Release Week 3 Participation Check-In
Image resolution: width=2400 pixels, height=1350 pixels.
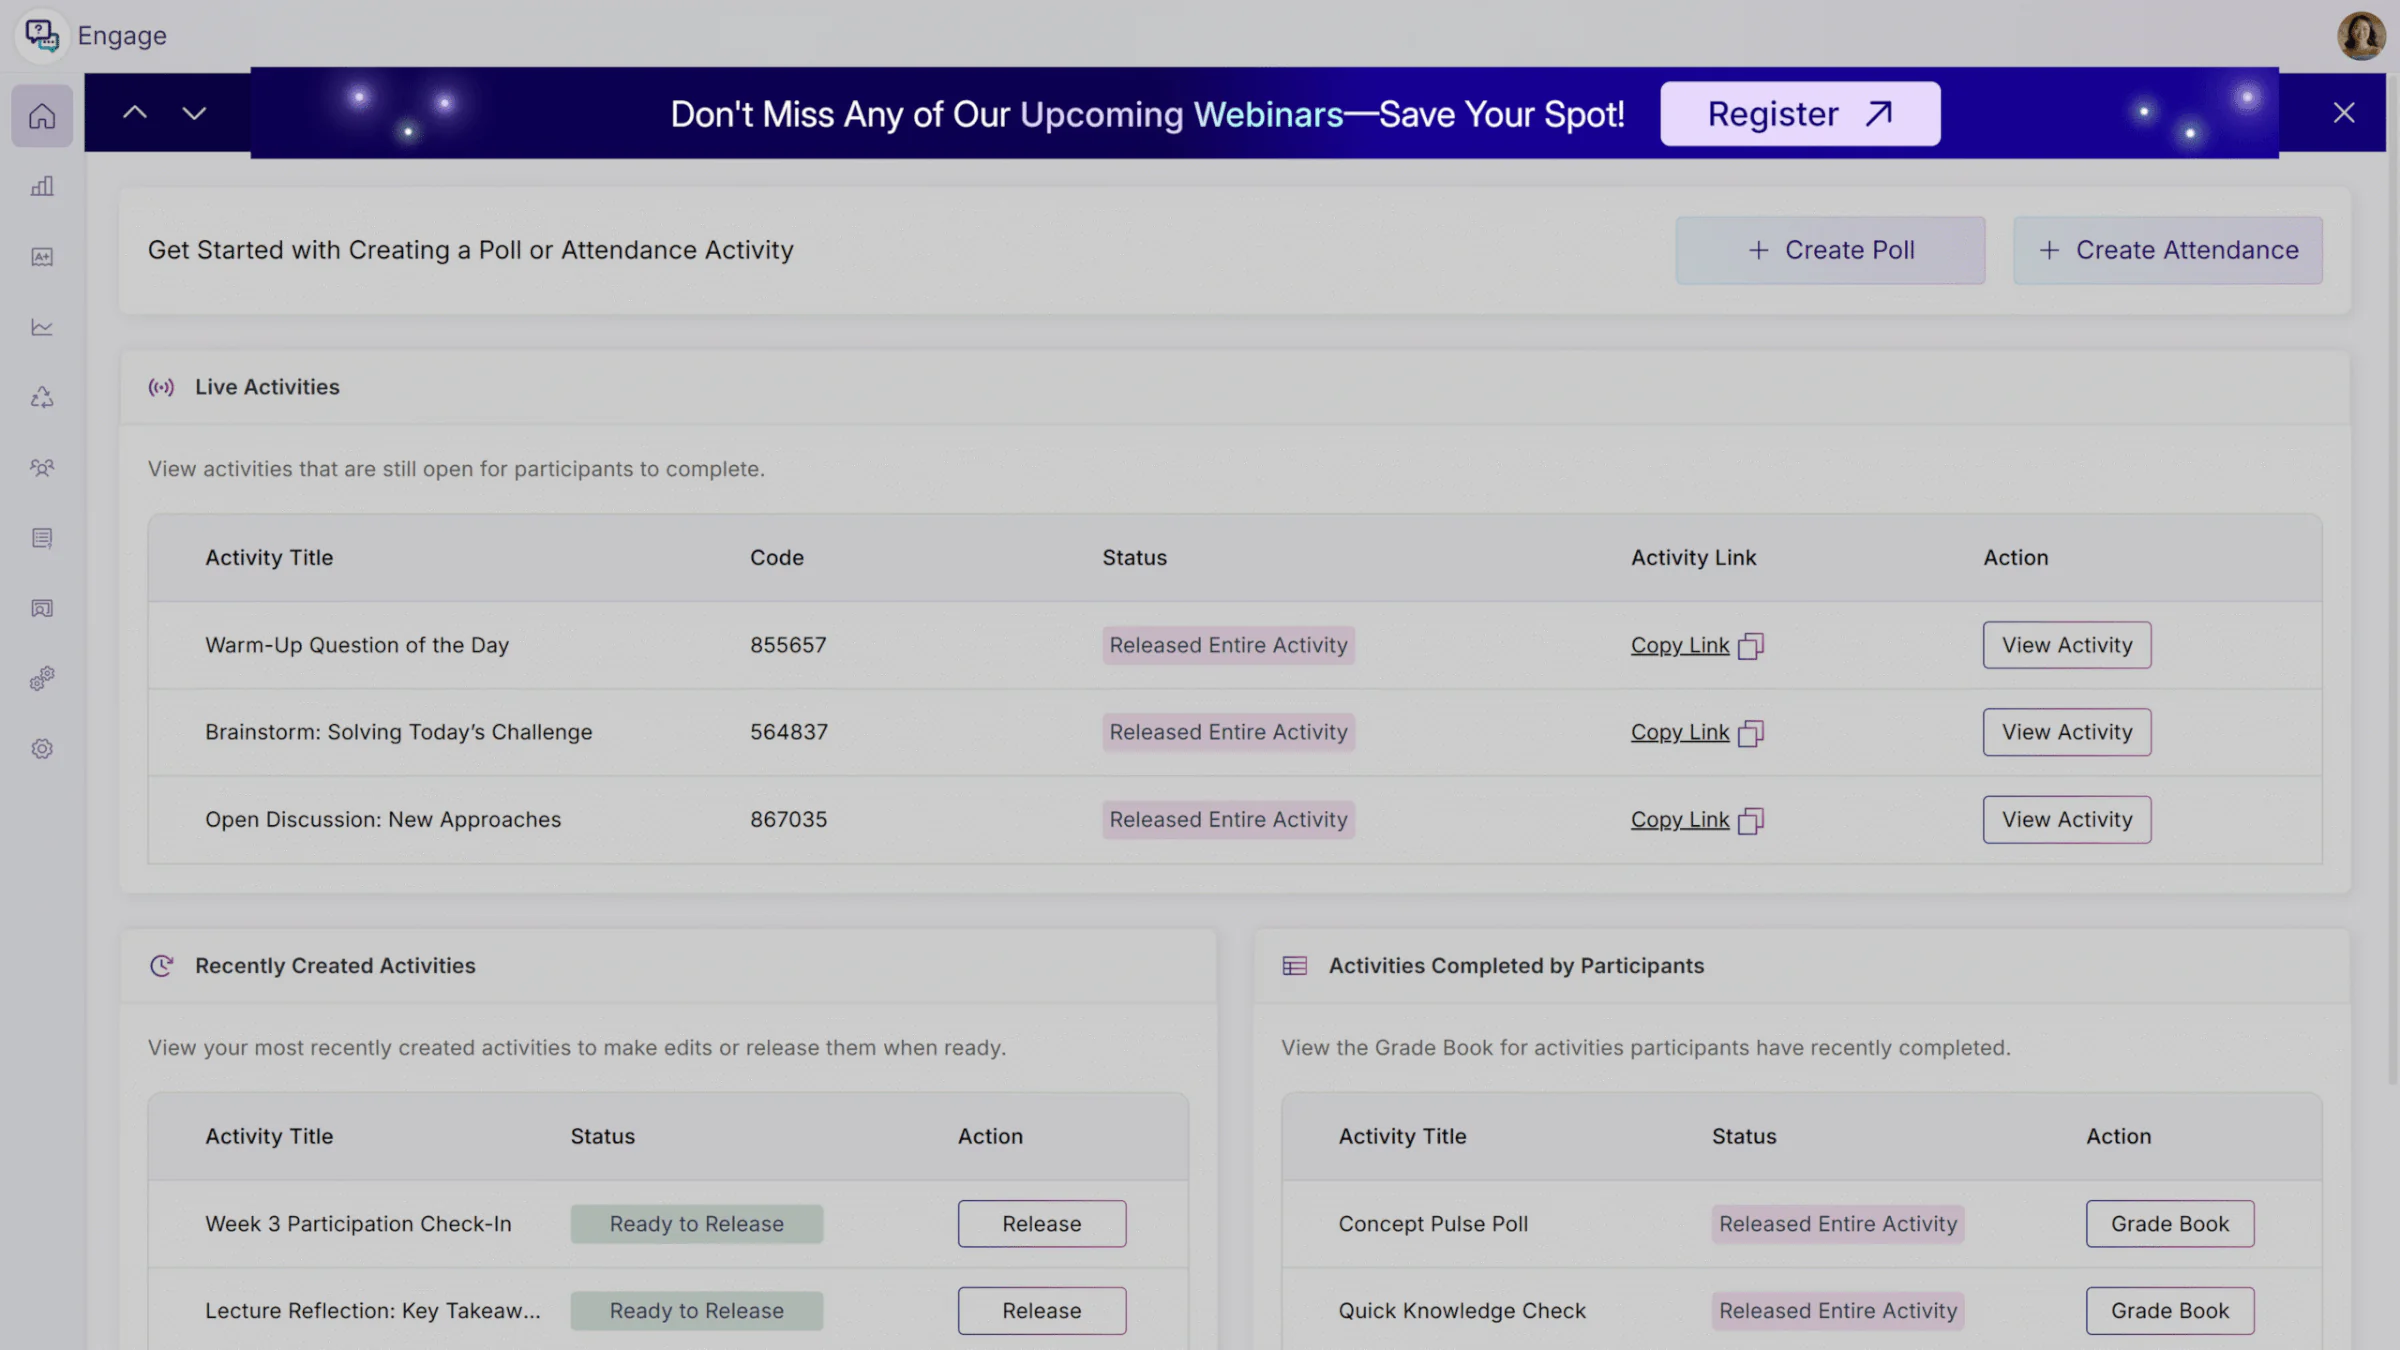(x=1041, y=1224)
